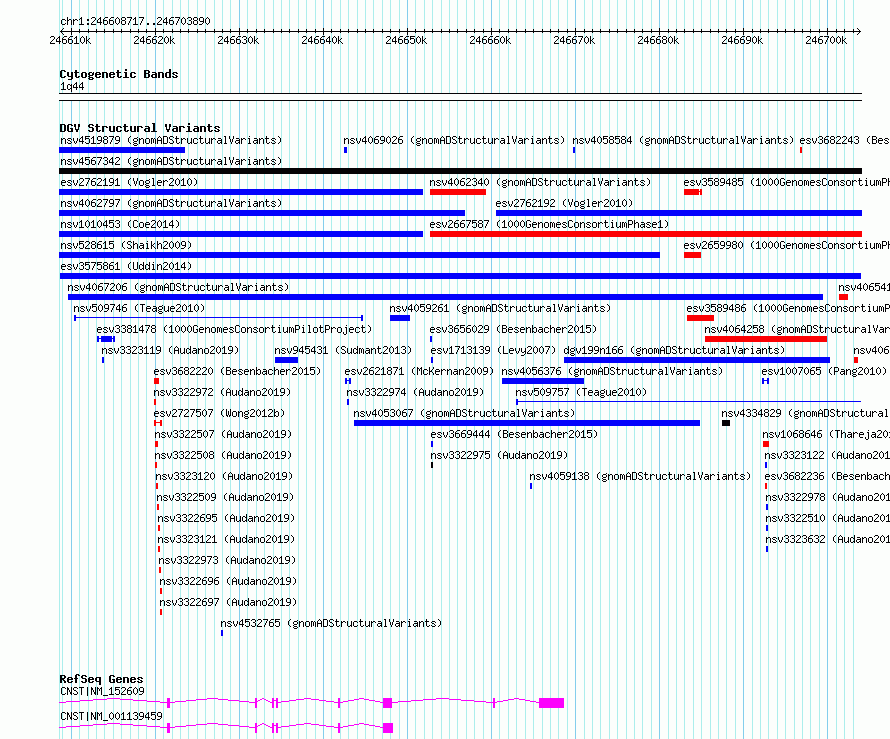
Task: Click dgv199n166 gnomAD label
Action: click(x=674, y=350)
